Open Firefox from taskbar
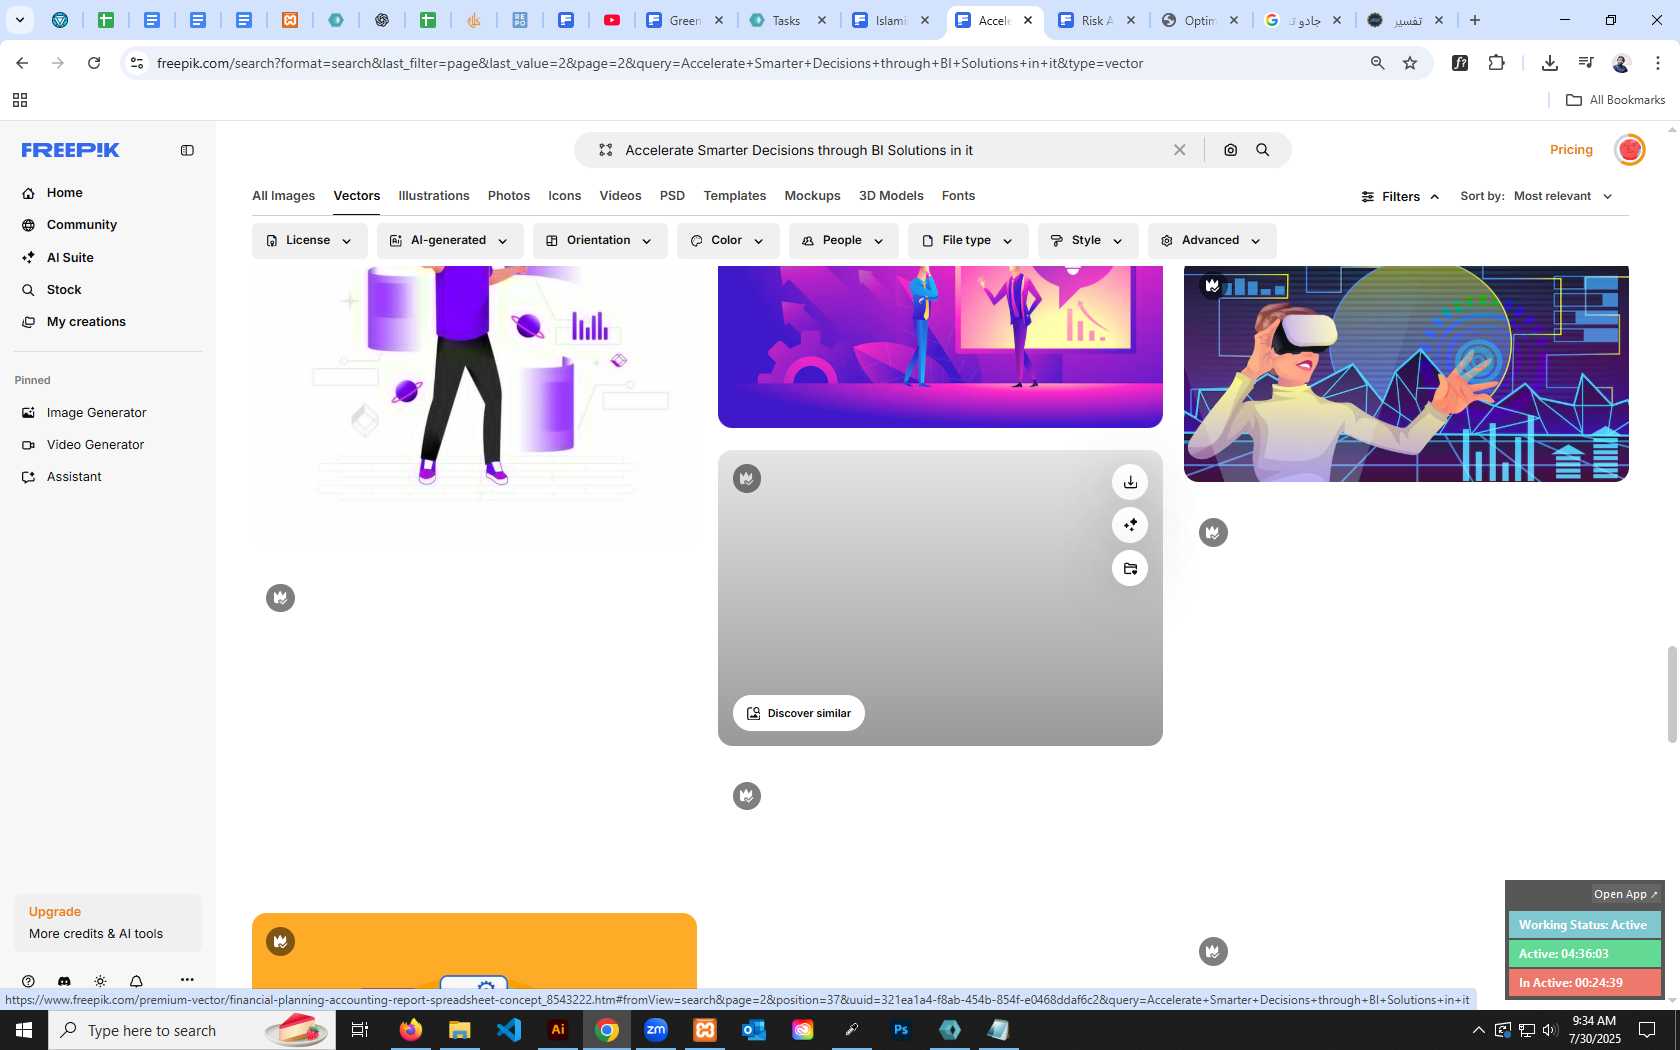The height and width of the screenshot is (1050, 1680). 411,1030
